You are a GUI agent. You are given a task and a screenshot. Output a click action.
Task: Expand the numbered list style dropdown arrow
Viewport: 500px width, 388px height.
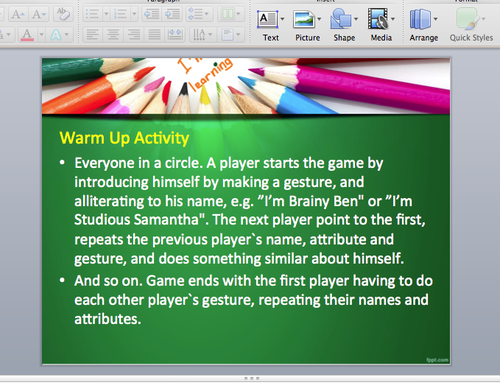pyautogui.click(x=134, y=14)
